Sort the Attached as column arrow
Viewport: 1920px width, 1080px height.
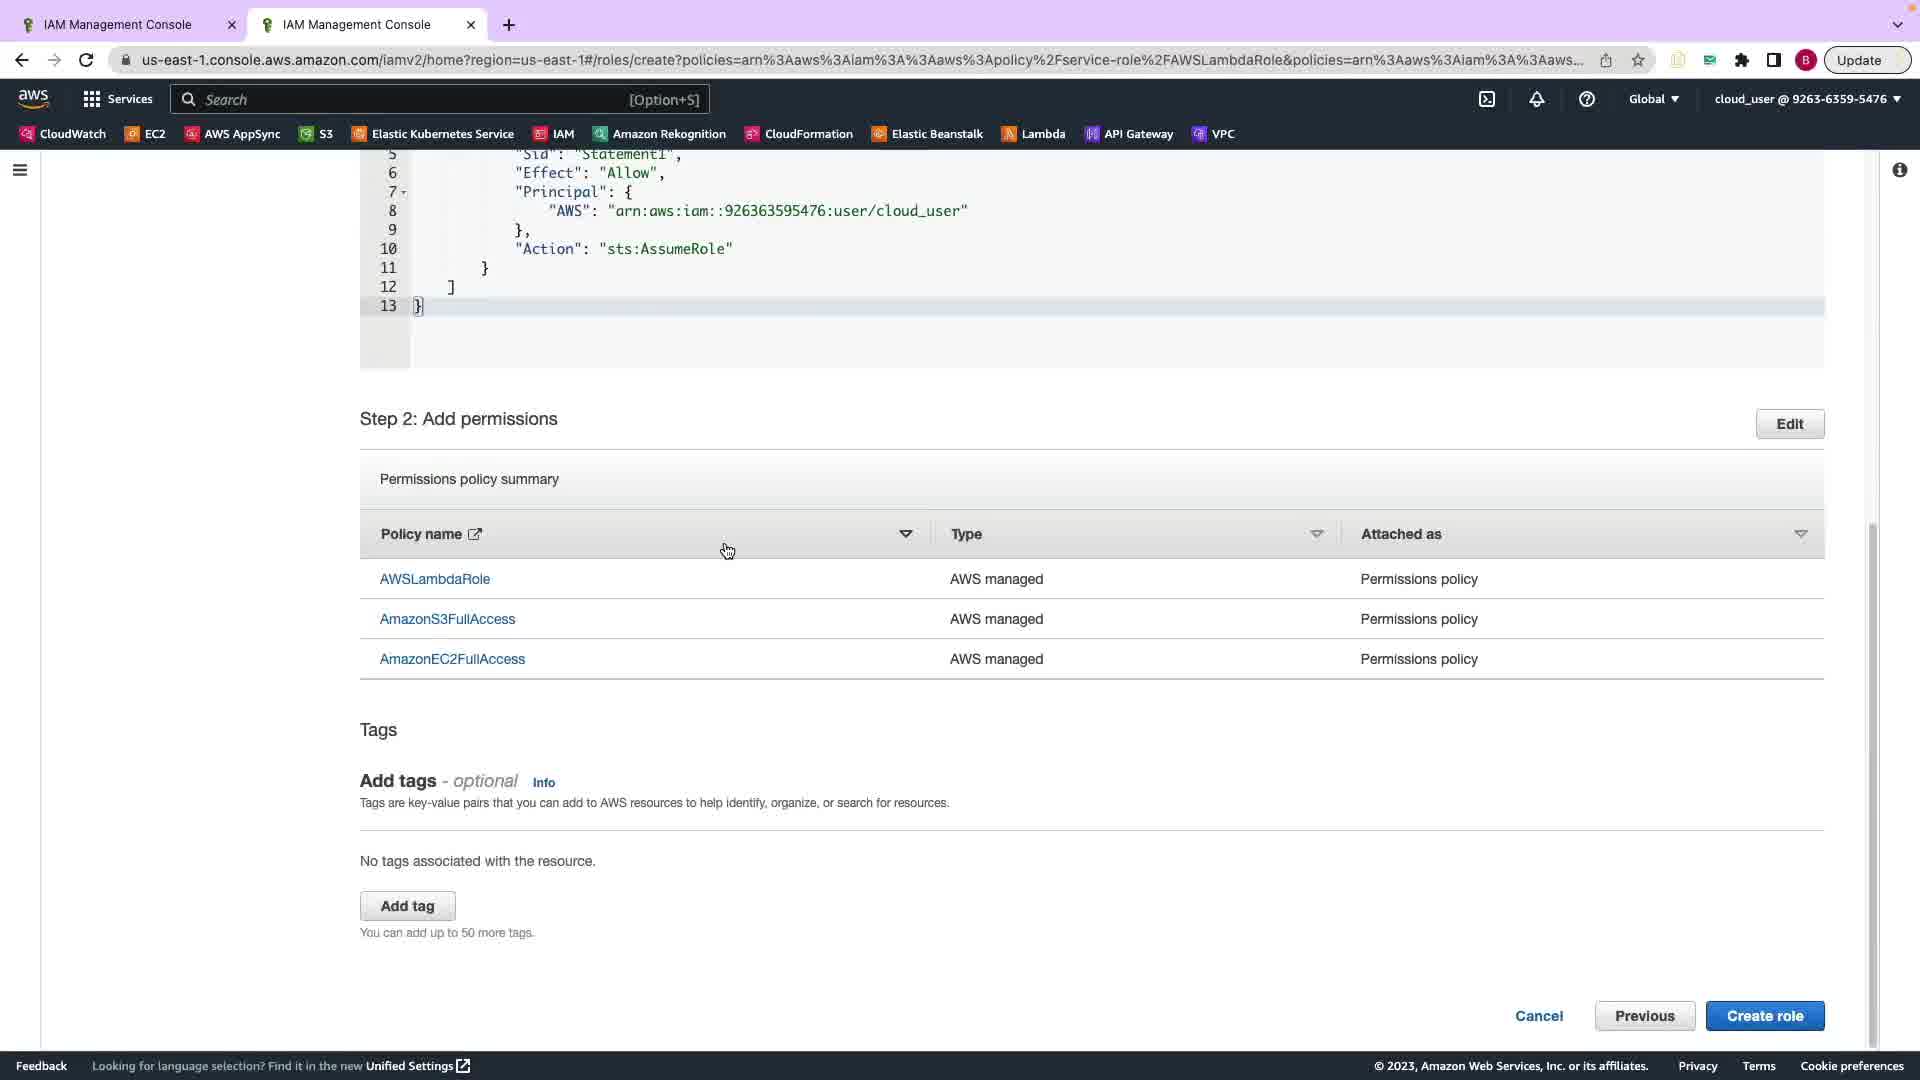(x=1800, y=534)
